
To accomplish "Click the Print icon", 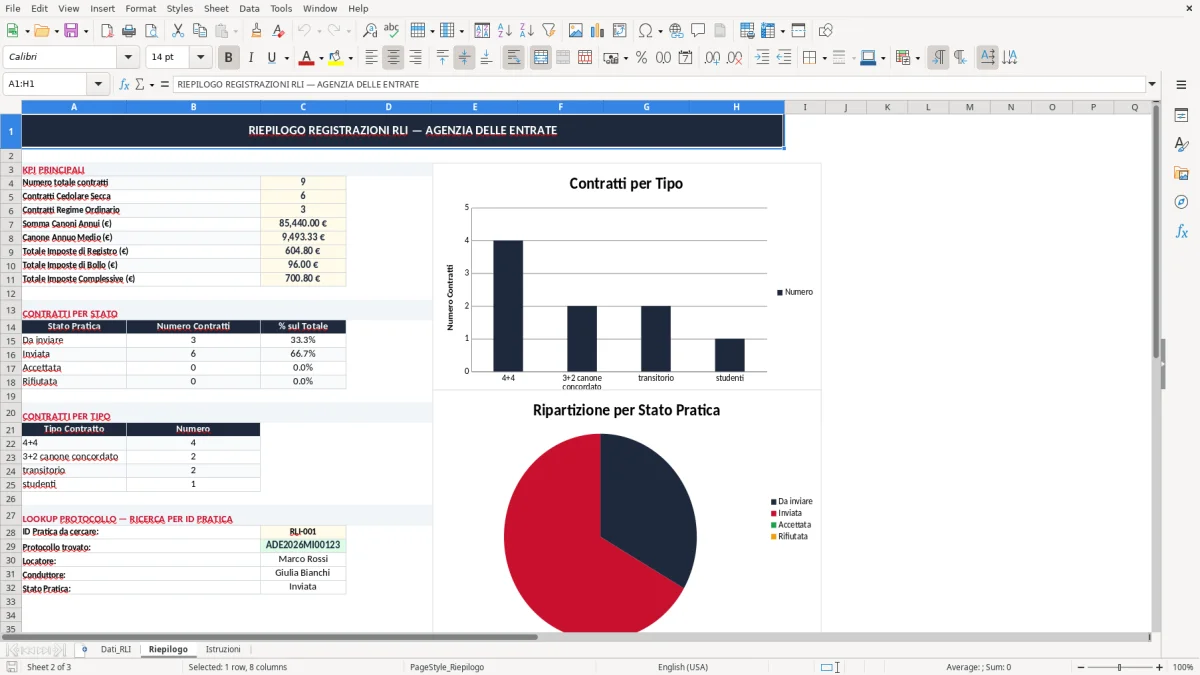I will [x=128, y=31].
